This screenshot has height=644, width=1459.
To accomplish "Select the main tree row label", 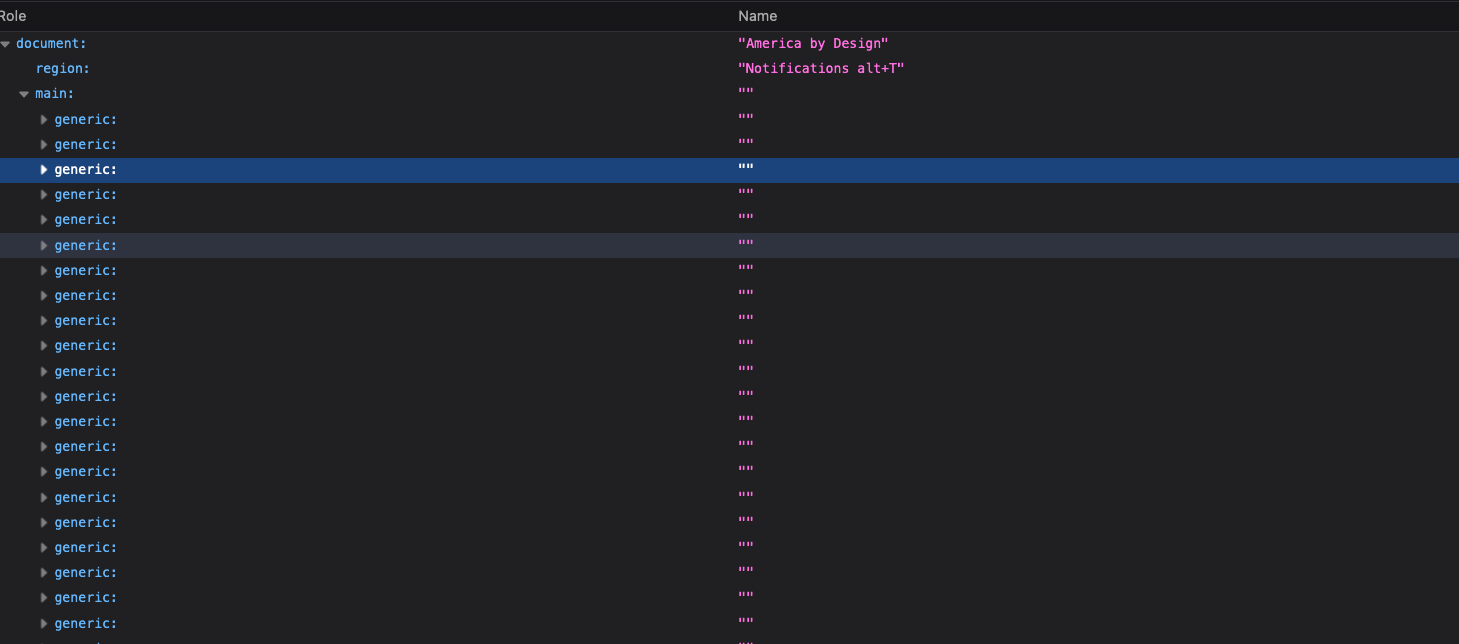I will pos(54,94).
